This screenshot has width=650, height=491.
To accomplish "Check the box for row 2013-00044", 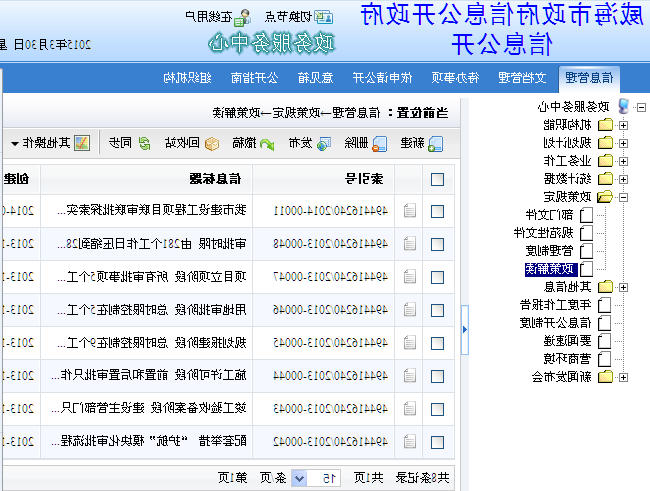I will point(437,376).
